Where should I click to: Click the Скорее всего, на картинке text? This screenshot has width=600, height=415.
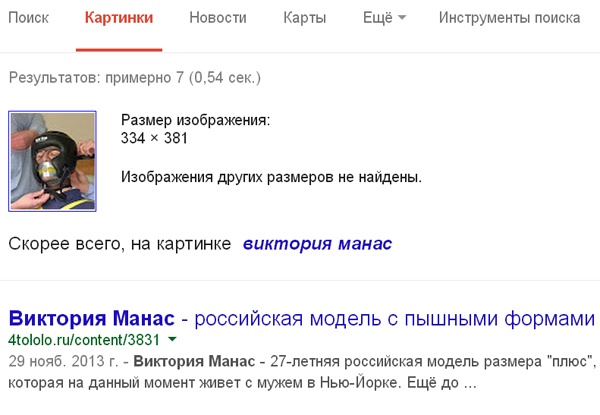pos(119,243)
